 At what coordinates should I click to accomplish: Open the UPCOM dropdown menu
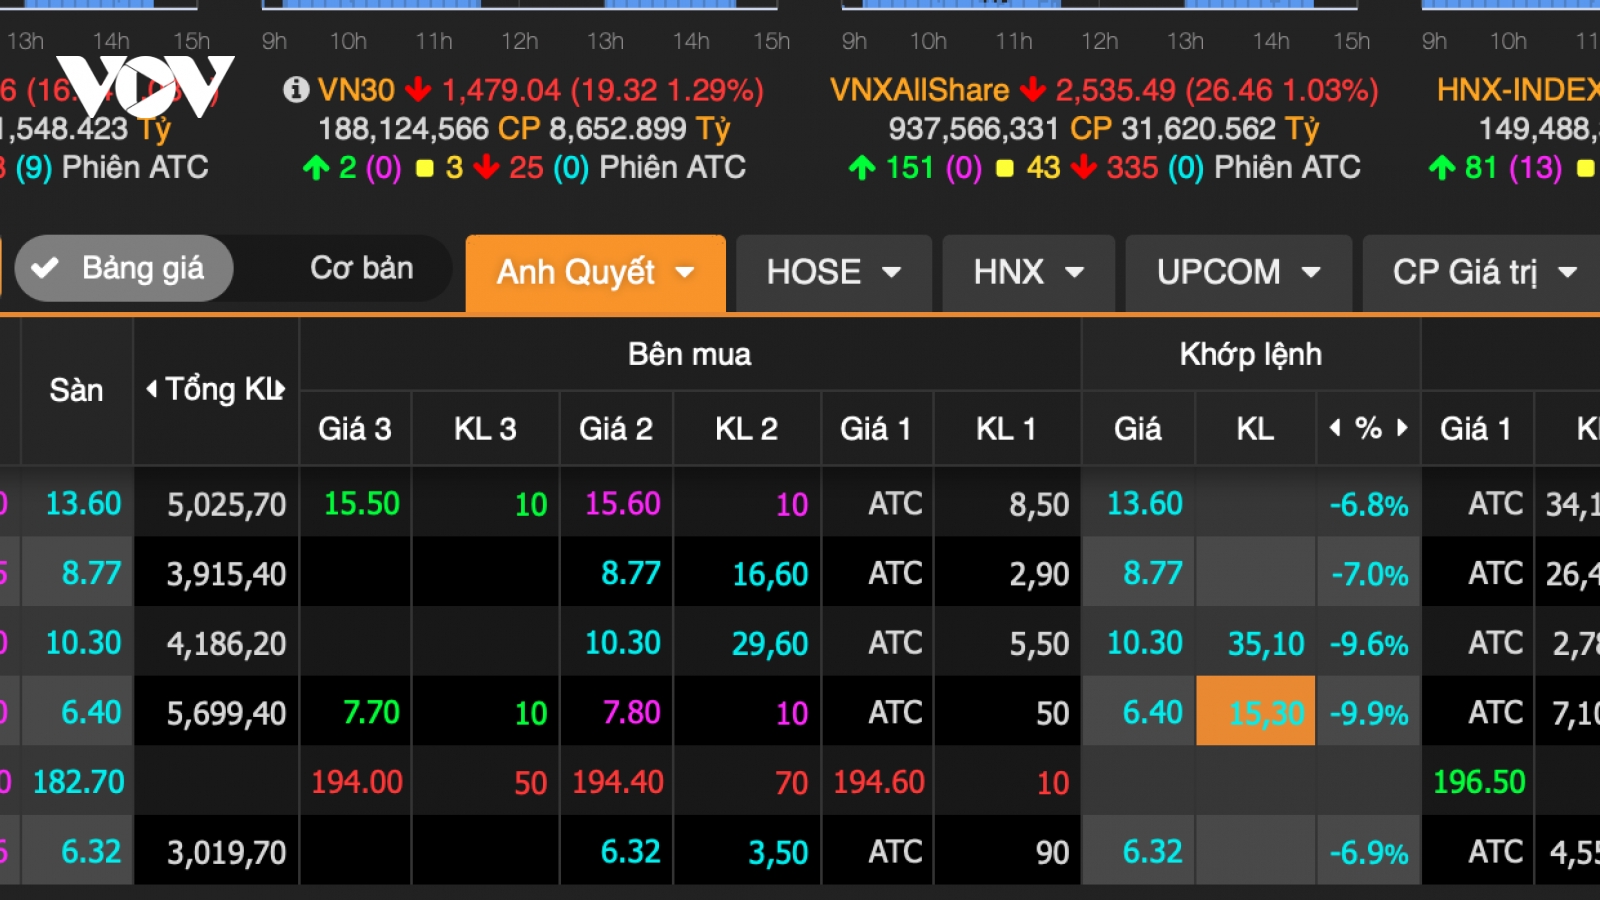(1239, 273)
